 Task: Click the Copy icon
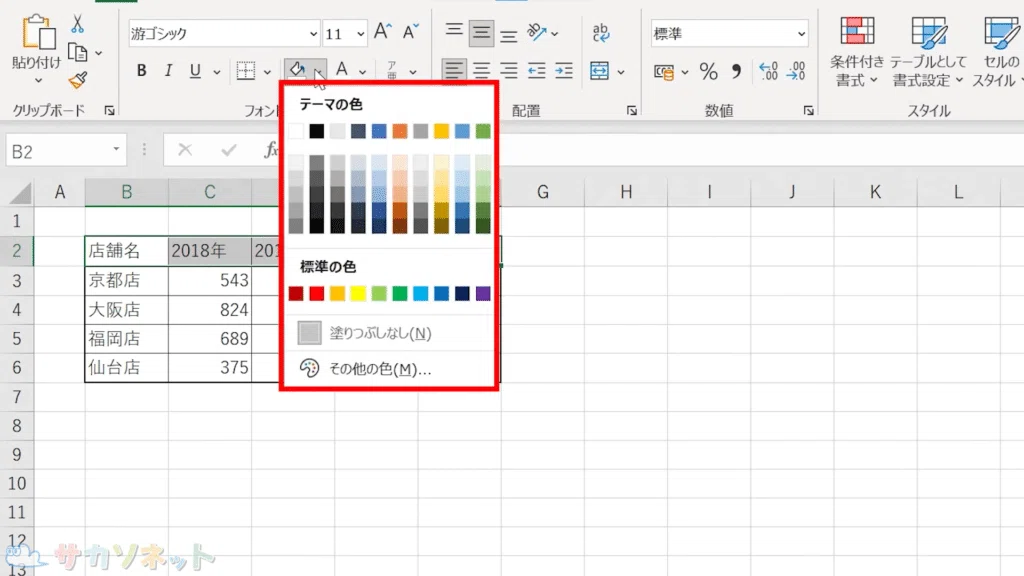(x=77, y=52)
